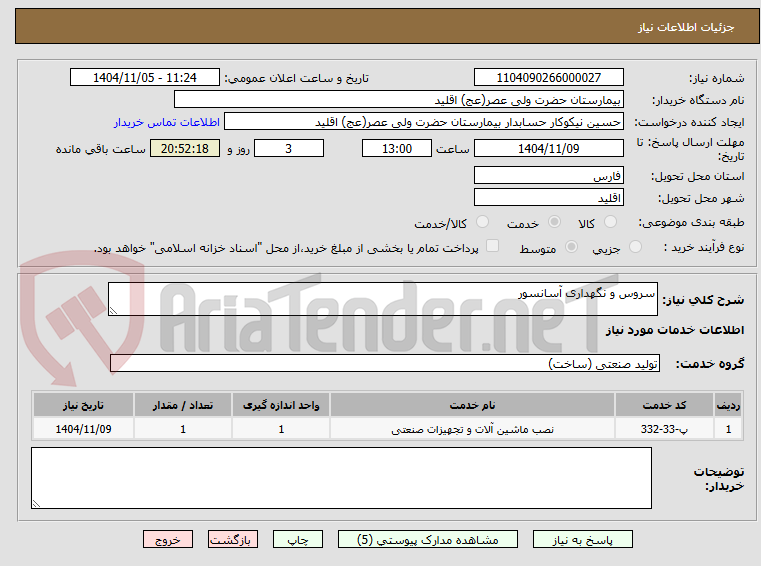Click the delivery city field اقلید
This screenshot has width=761, height=566.
[548, 198]
